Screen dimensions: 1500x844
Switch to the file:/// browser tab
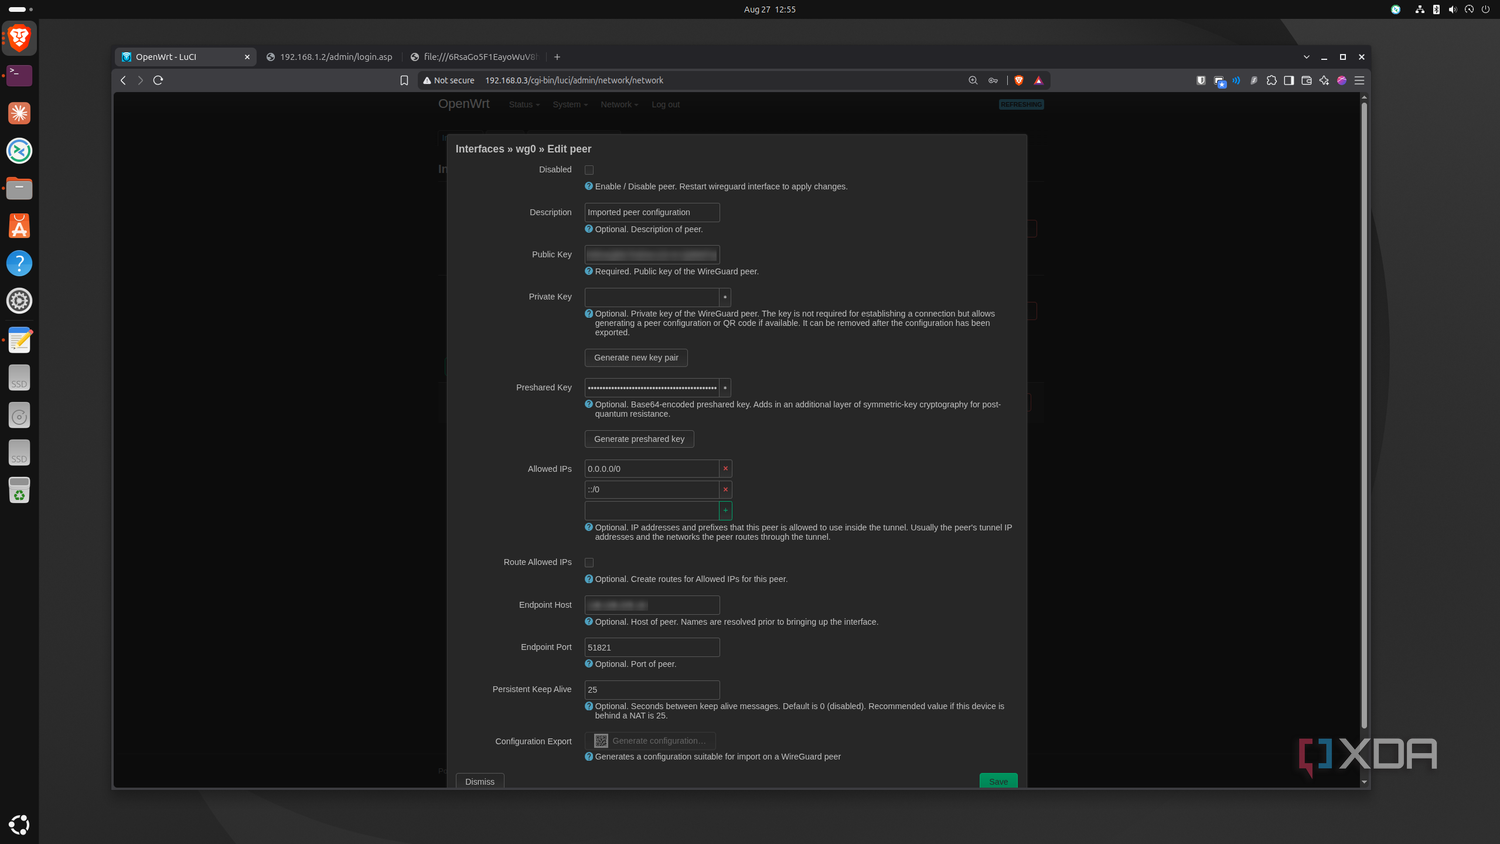[475, 57]
